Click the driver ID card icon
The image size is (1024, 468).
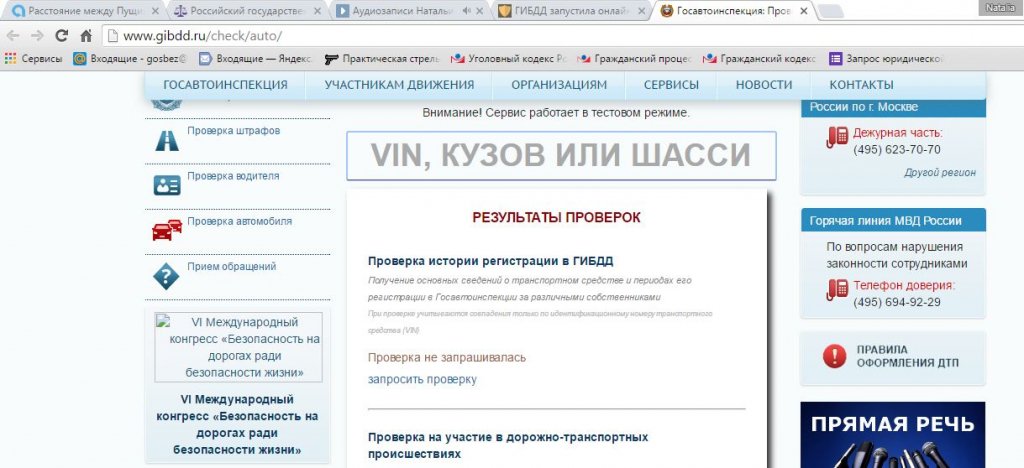(166, 185)
